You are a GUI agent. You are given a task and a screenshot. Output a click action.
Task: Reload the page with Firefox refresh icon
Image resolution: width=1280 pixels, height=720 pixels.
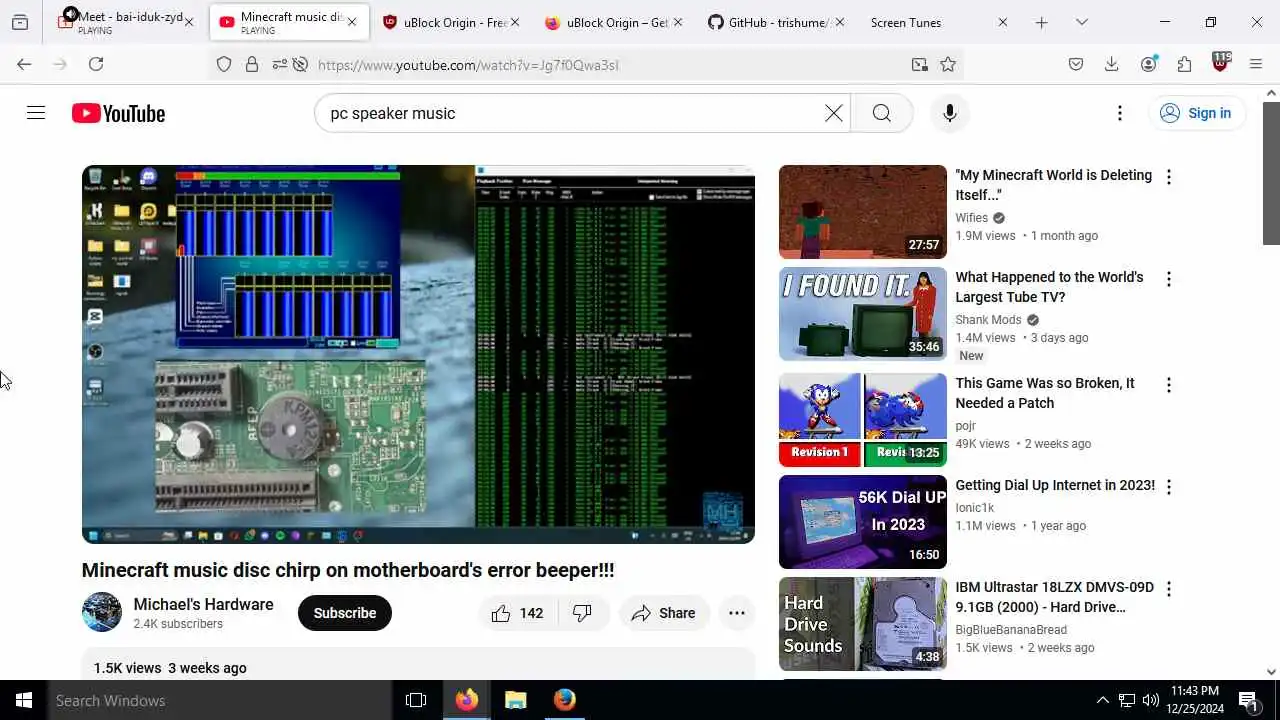tap(96, 64)
